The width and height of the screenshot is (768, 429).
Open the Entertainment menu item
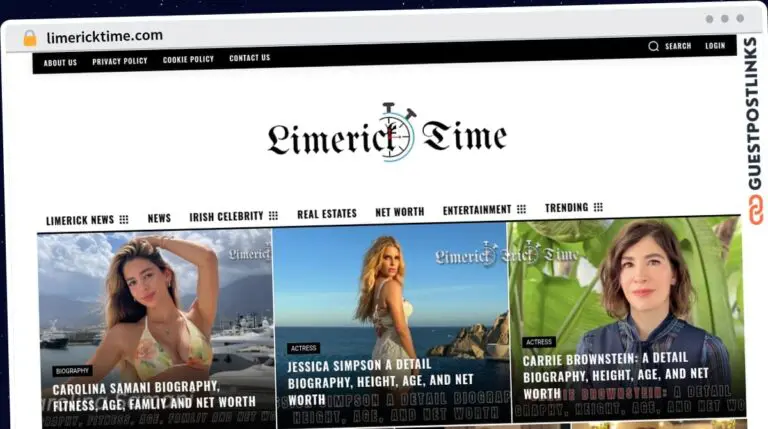477,210
